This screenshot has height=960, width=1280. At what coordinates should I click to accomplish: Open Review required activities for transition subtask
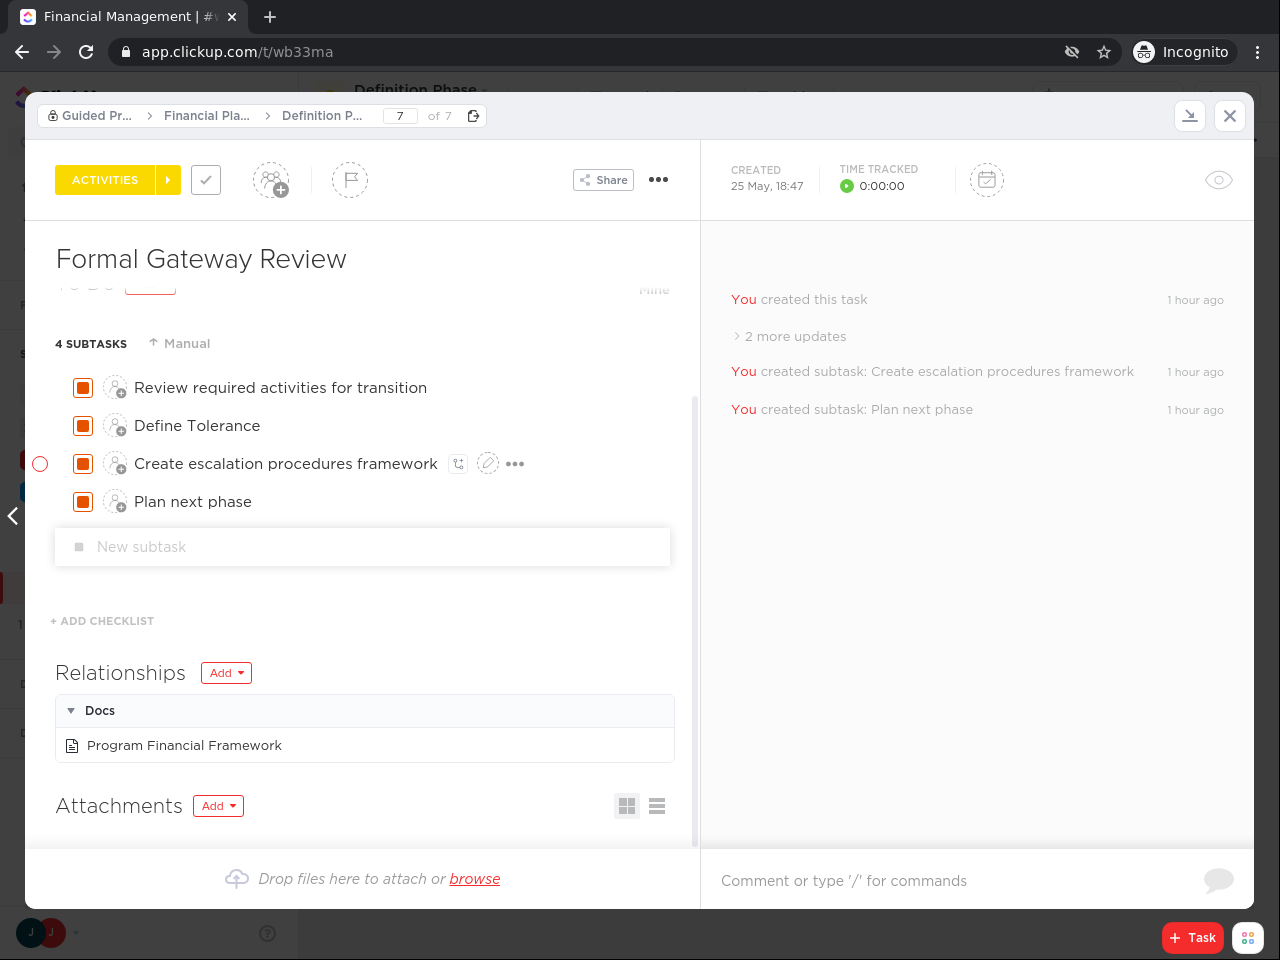pos(280,388)
